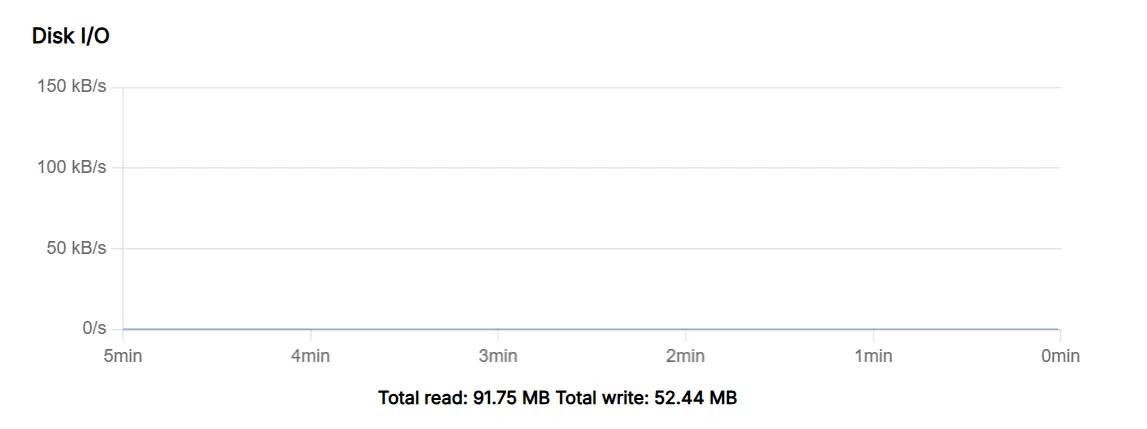
Task: Pick the 3min time label
Action: click(x=498, y=356)
